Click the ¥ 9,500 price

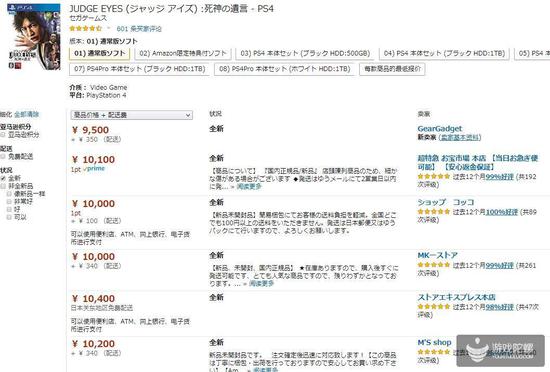pos(90,130)
